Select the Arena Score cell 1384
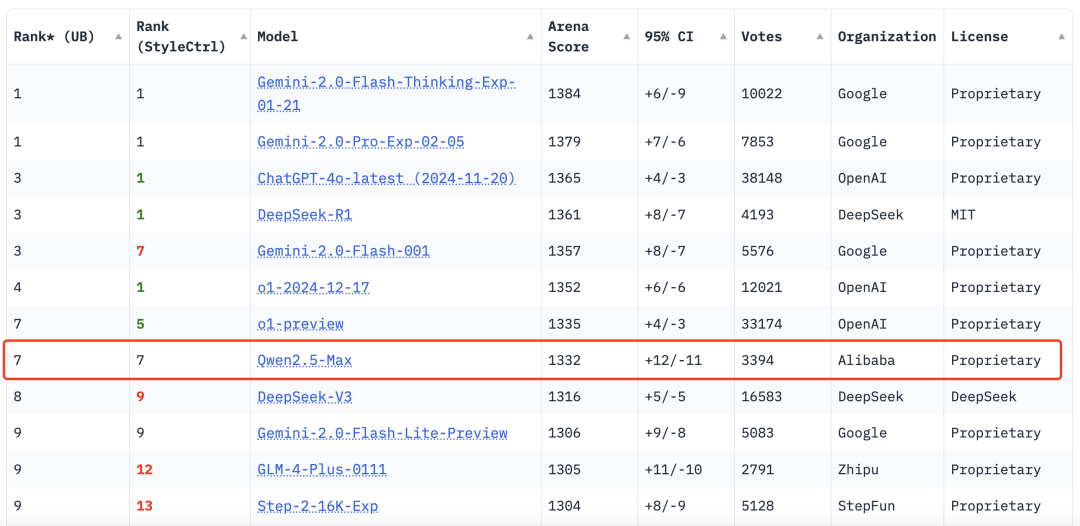This screenshot has height=526, width=1080. 565,94
